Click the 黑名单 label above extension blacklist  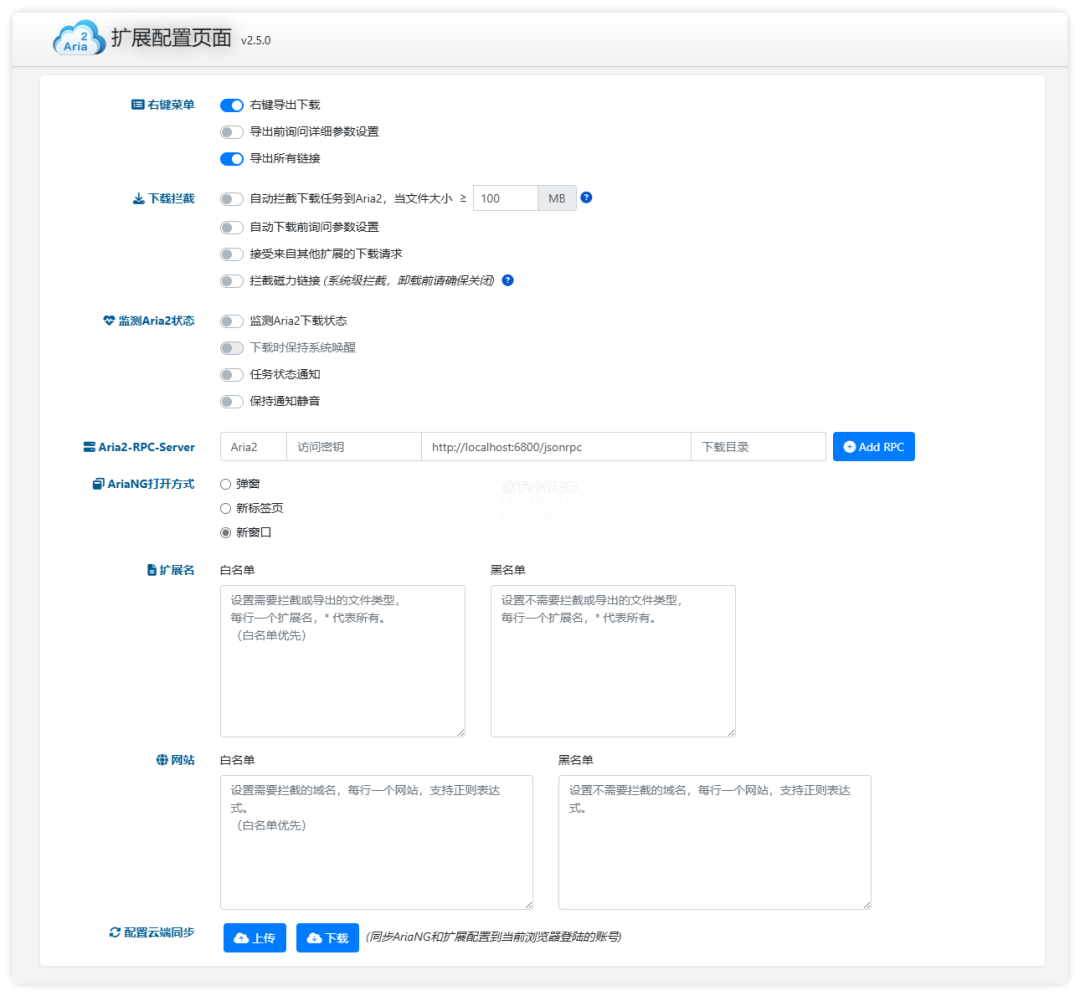(508, 570)
